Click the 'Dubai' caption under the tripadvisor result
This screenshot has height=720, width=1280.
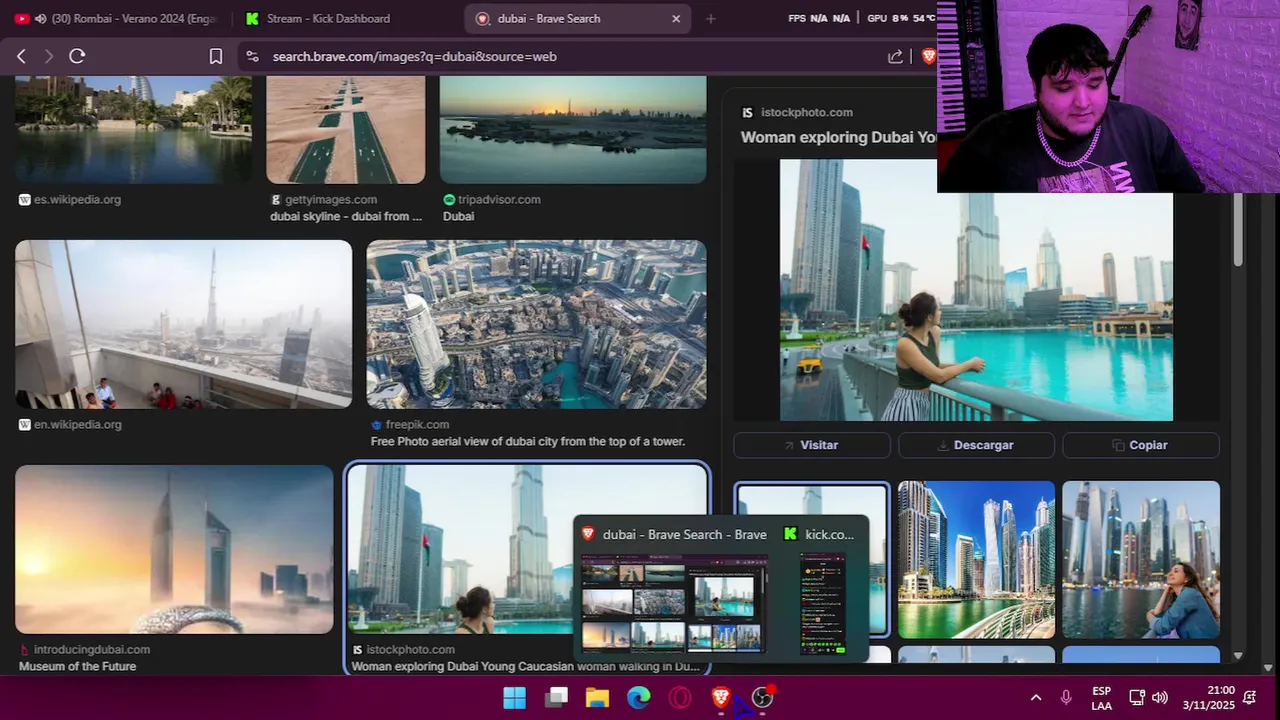tap(458, 216)
